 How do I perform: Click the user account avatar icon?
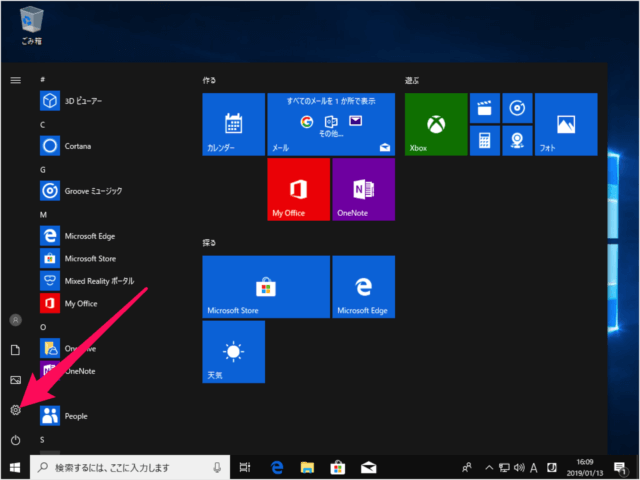[x=16, y=320]
